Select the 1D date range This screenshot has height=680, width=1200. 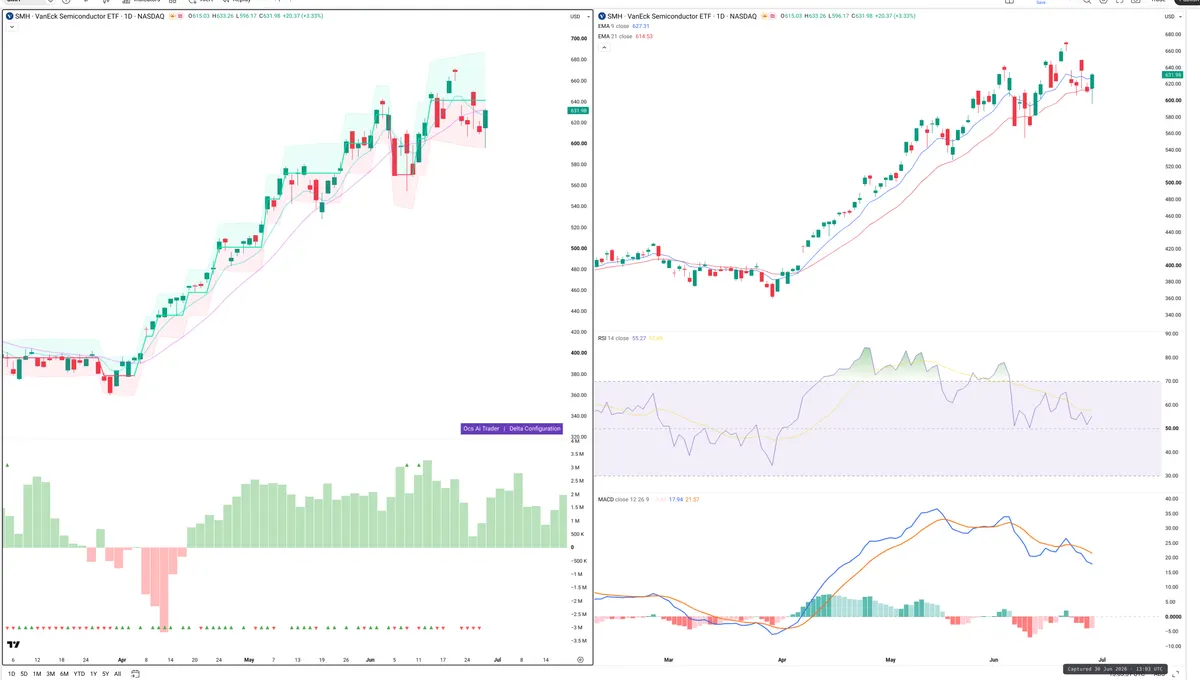pyautogui.click(x=11, y=674)
